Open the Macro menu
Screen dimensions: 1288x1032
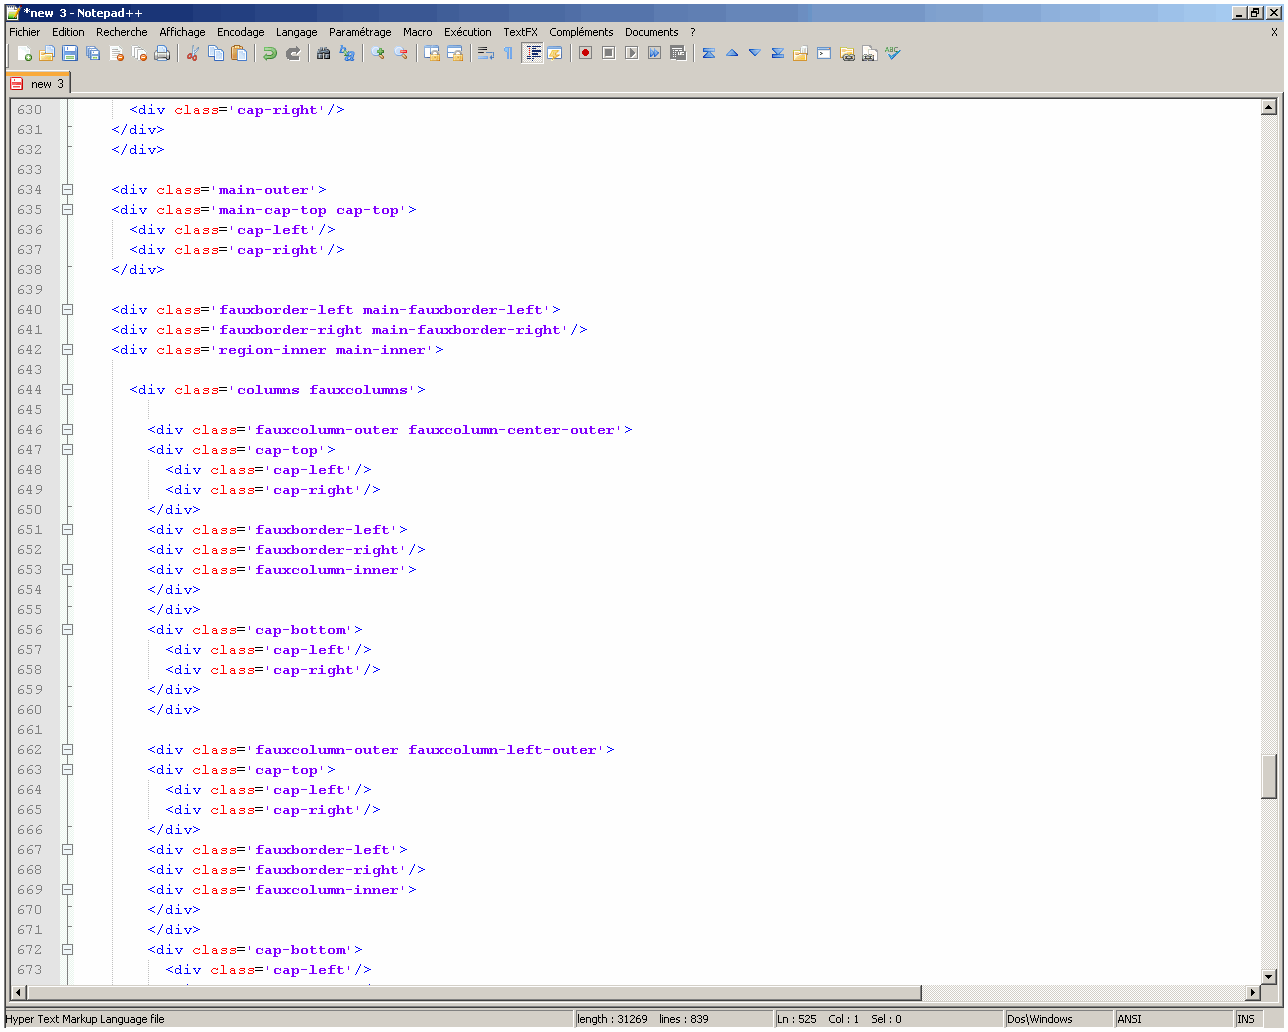click(x=418, y=32)
